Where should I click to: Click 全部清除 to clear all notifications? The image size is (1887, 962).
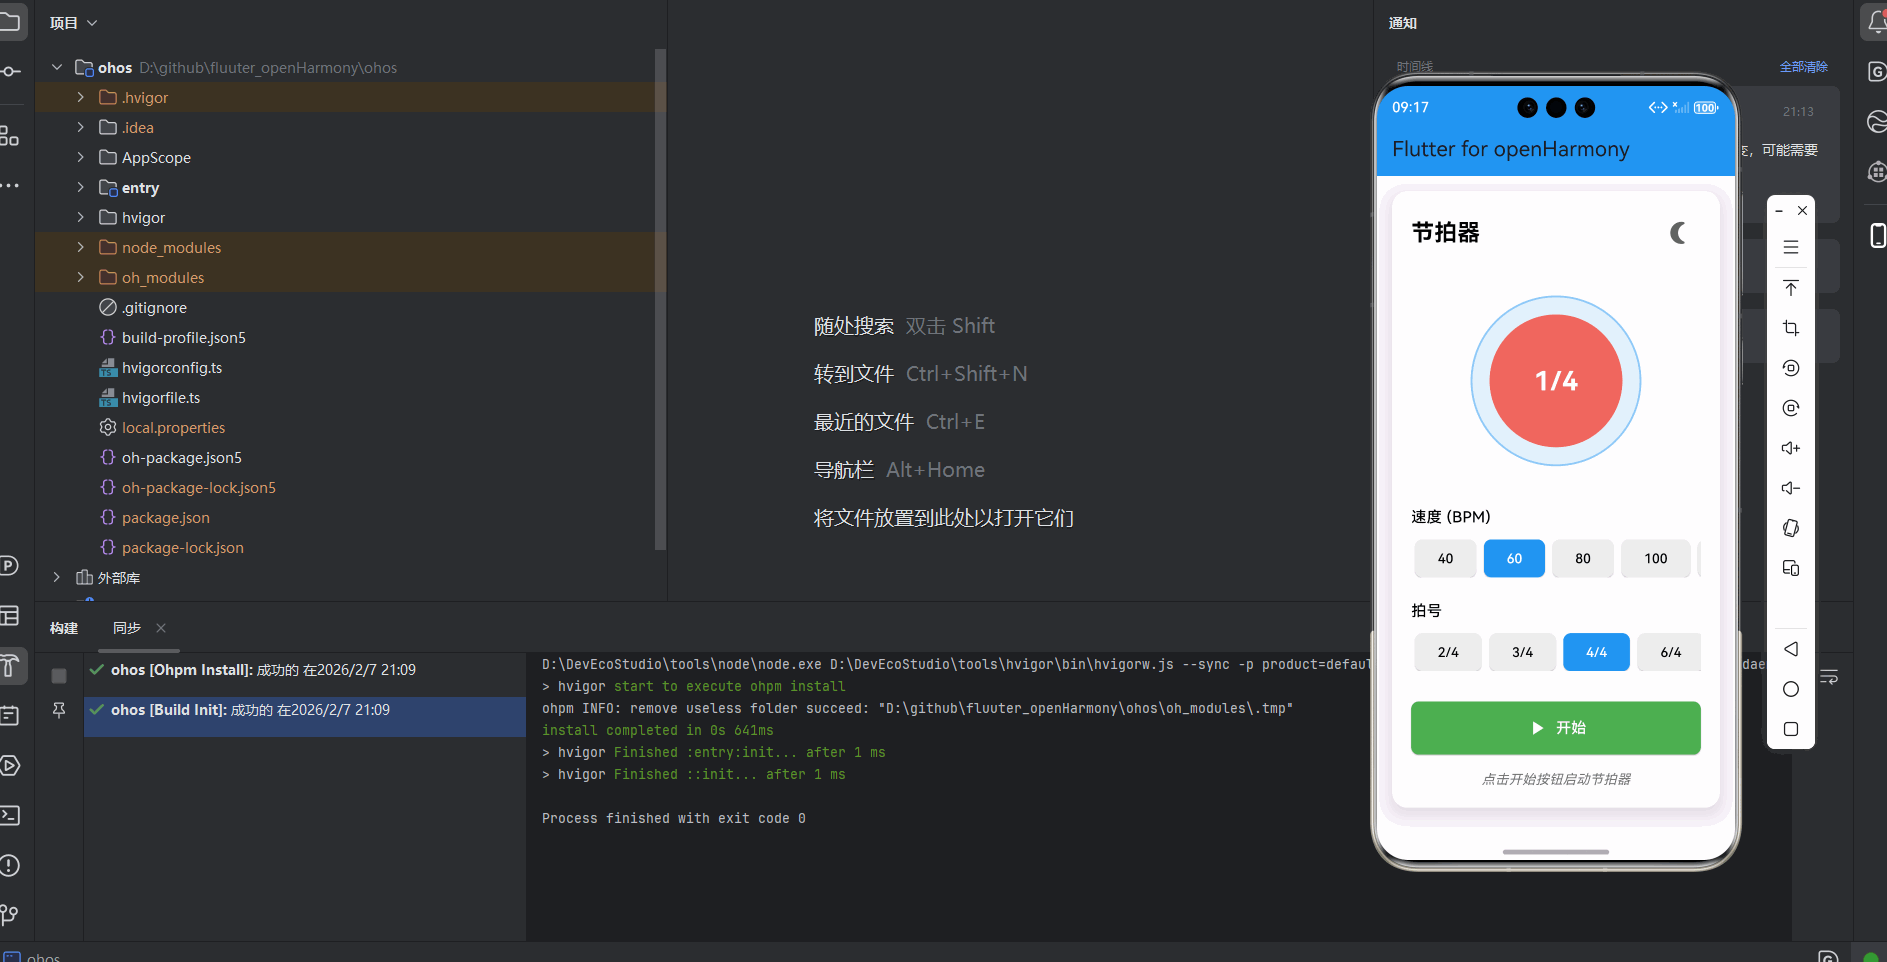click(x=1803, y=67)
